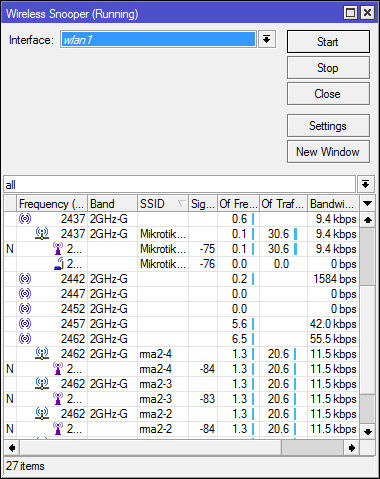Click channel icon of 2462 row with 6.5
Screen dimensions: 380x479
[x=25, y=338]
